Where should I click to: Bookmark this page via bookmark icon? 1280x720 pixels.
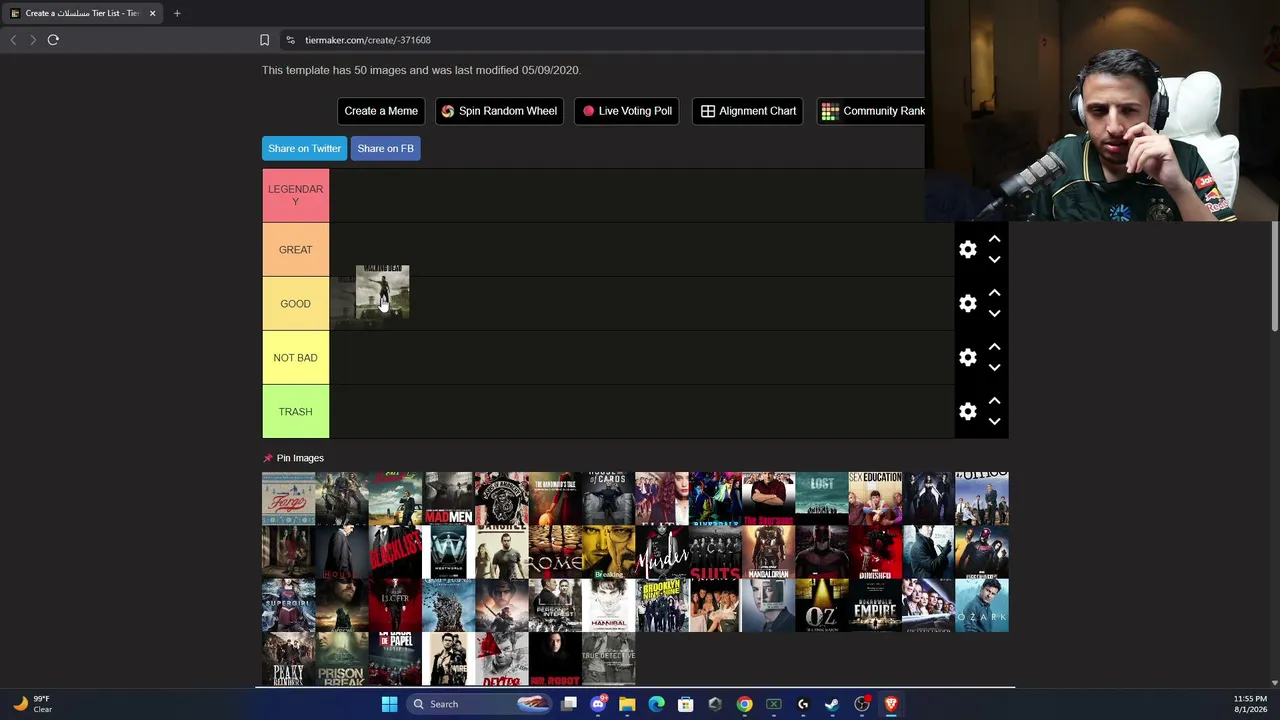pyautogui.click(x=264, y=40)
